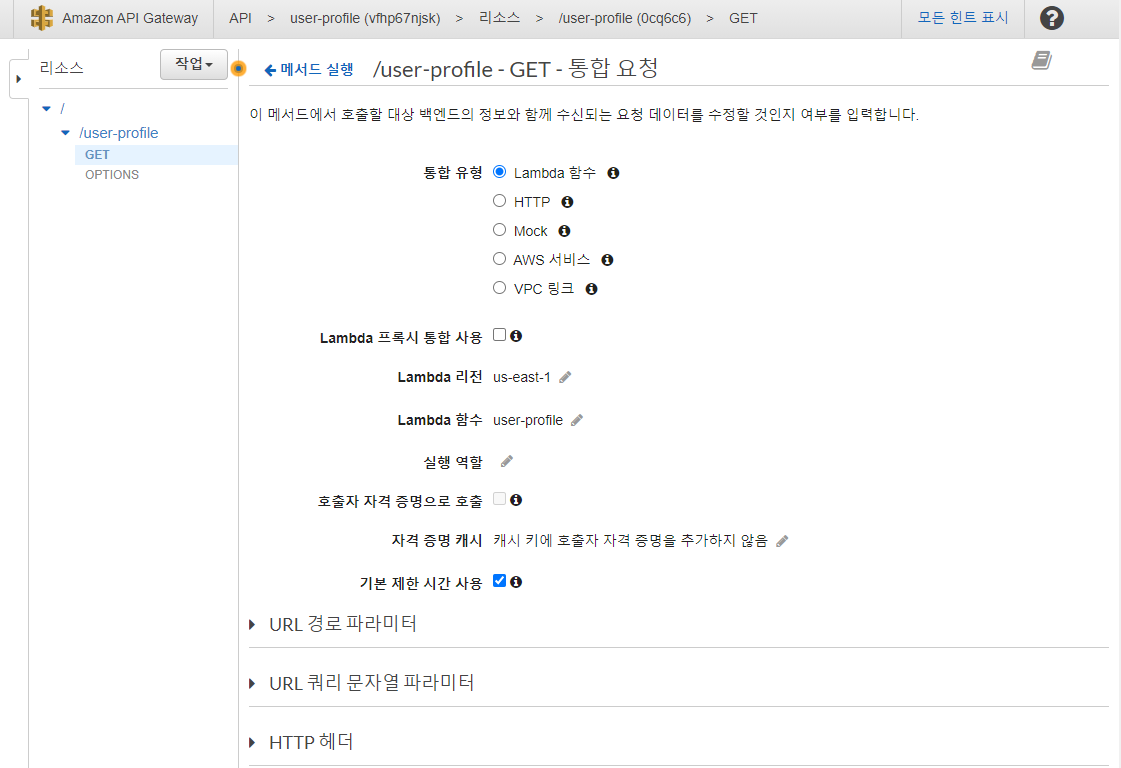Open the help question mark icon

click(1052, 18)
